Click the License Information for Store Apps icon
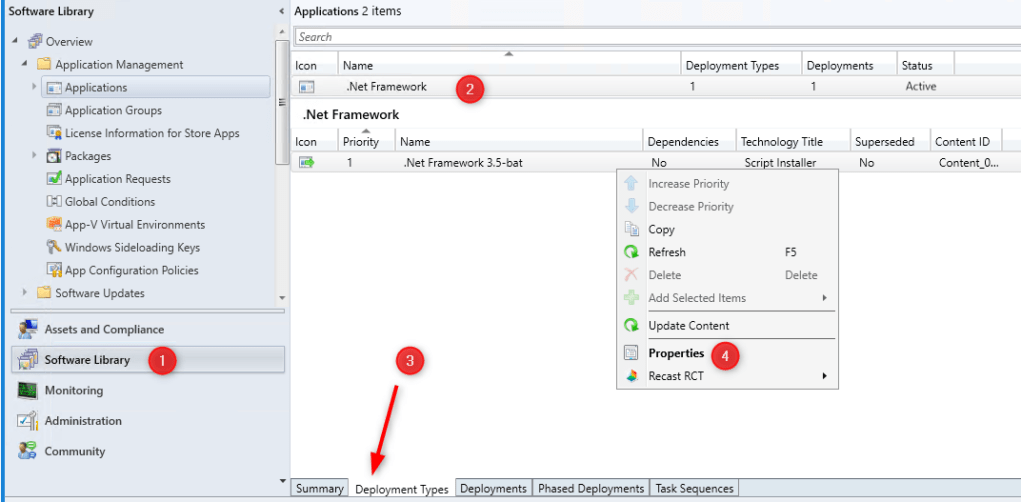Viewport: 1021px width, 502px height. 55,133
